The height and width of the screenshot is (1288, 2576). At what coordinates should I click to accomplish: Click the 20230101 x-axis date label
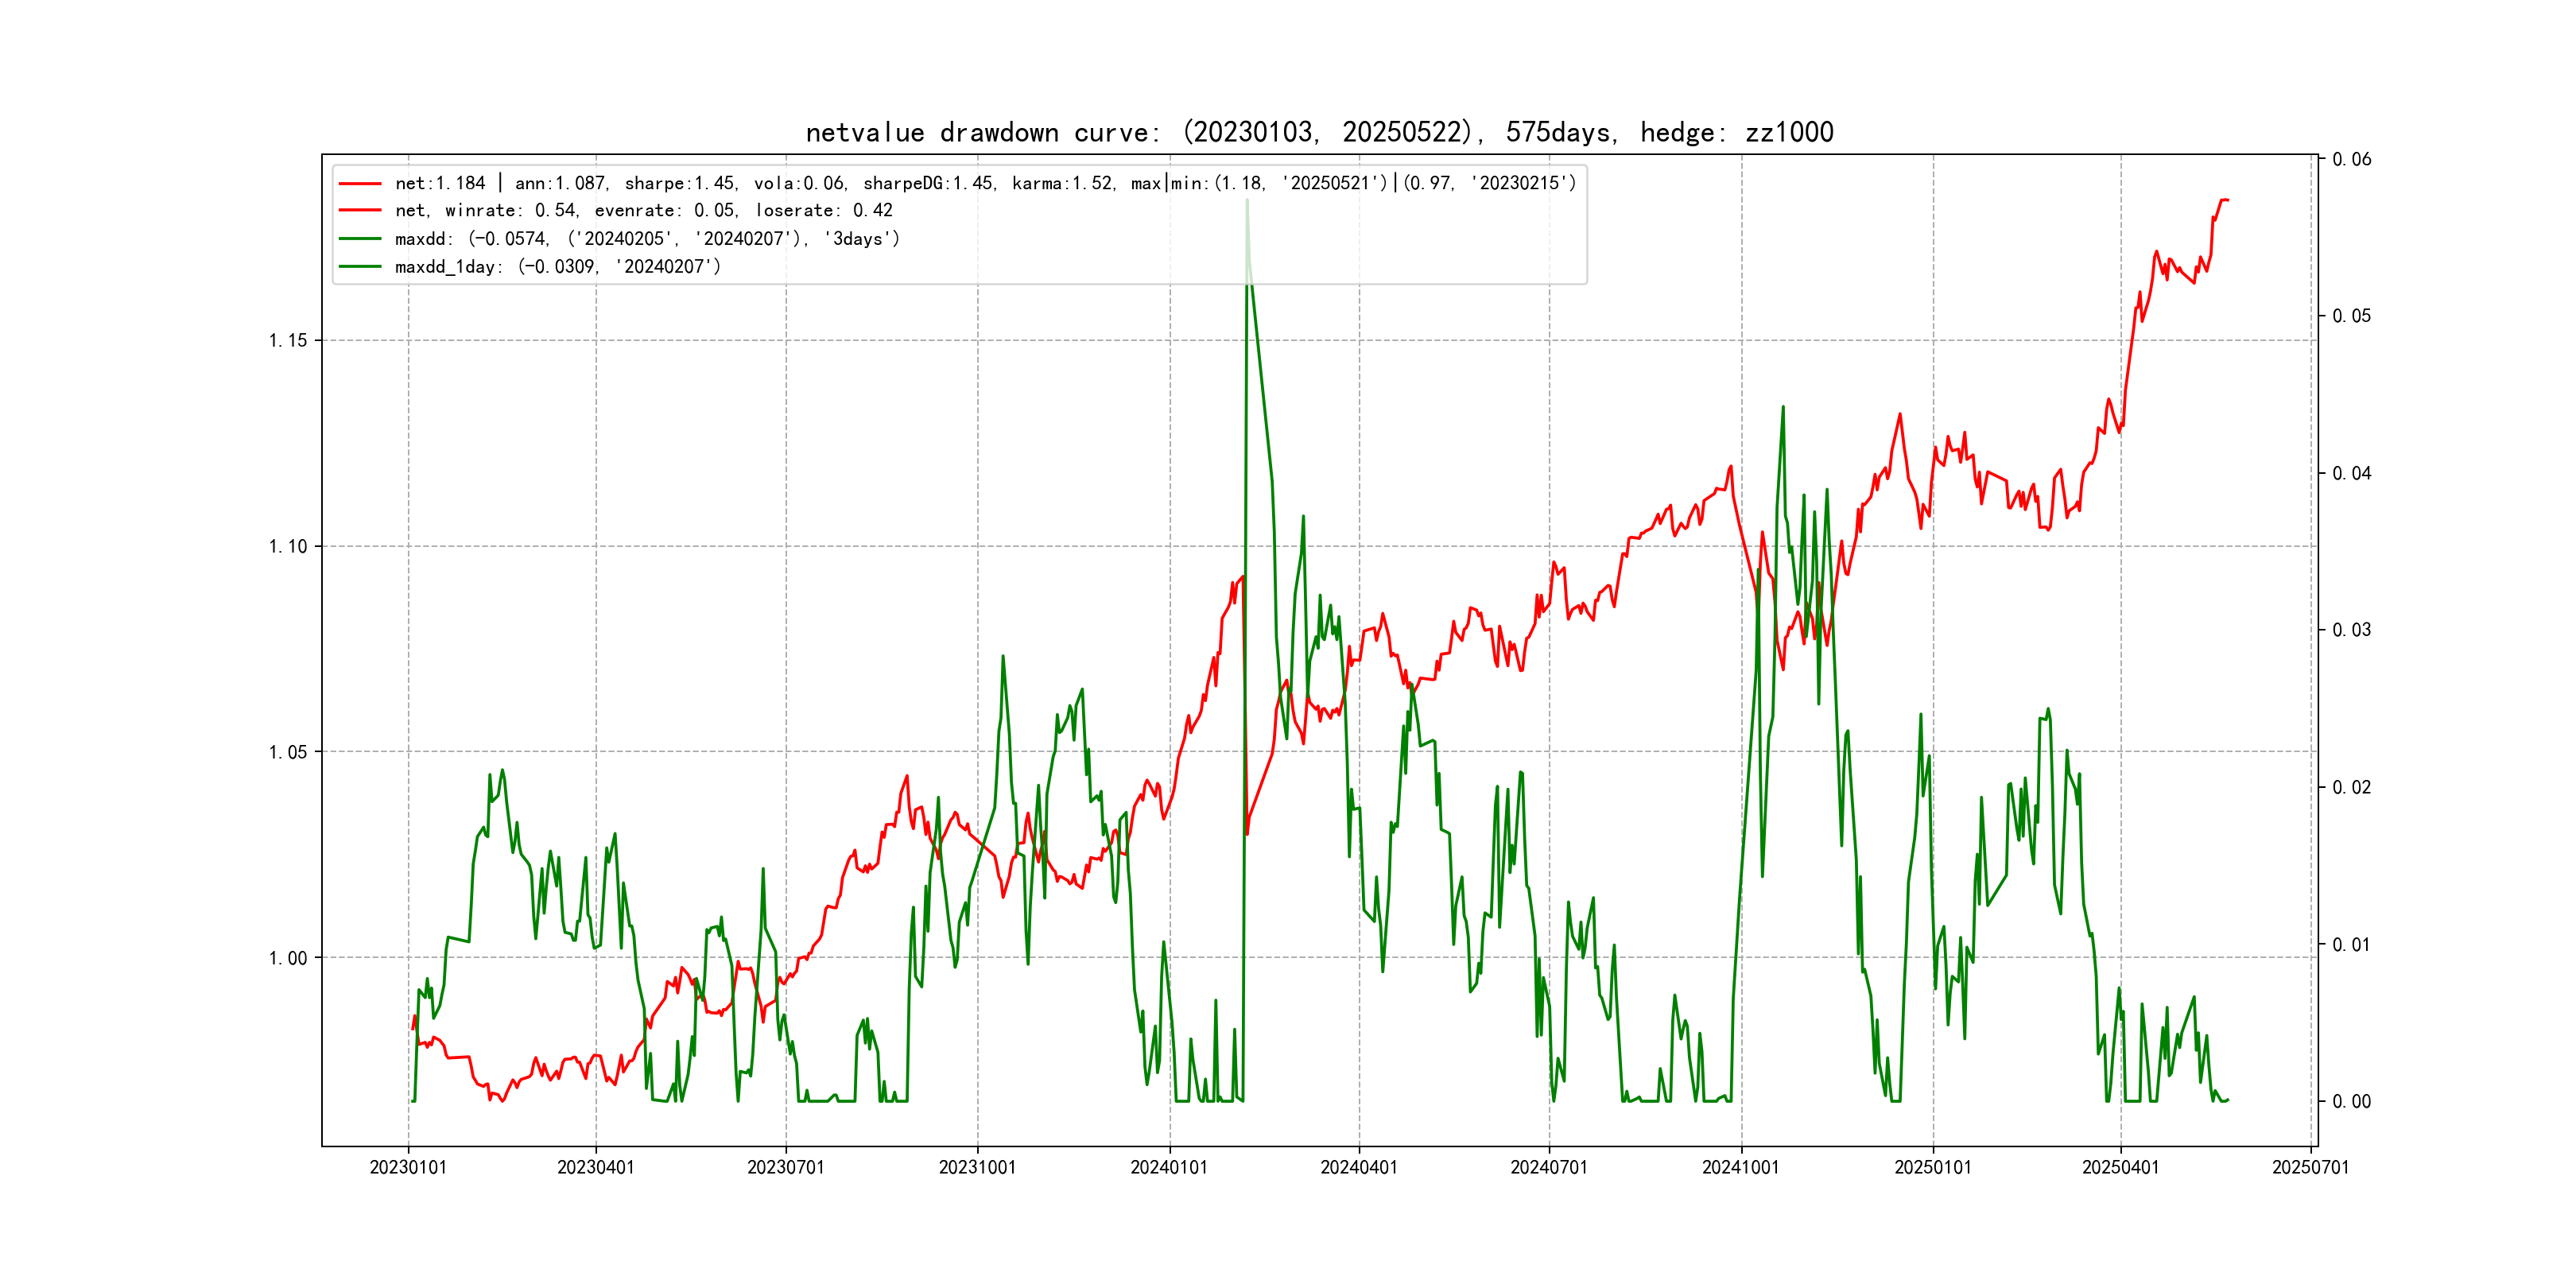408,1167
